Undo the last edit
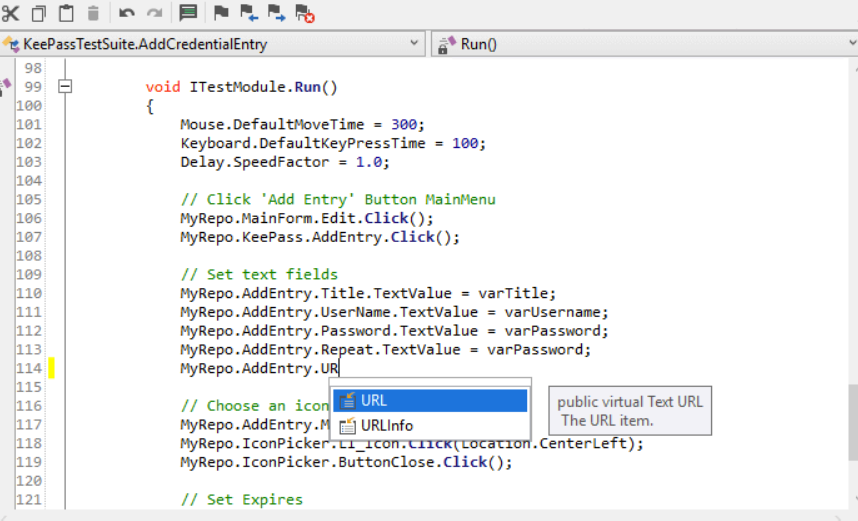 click(127, 13)
